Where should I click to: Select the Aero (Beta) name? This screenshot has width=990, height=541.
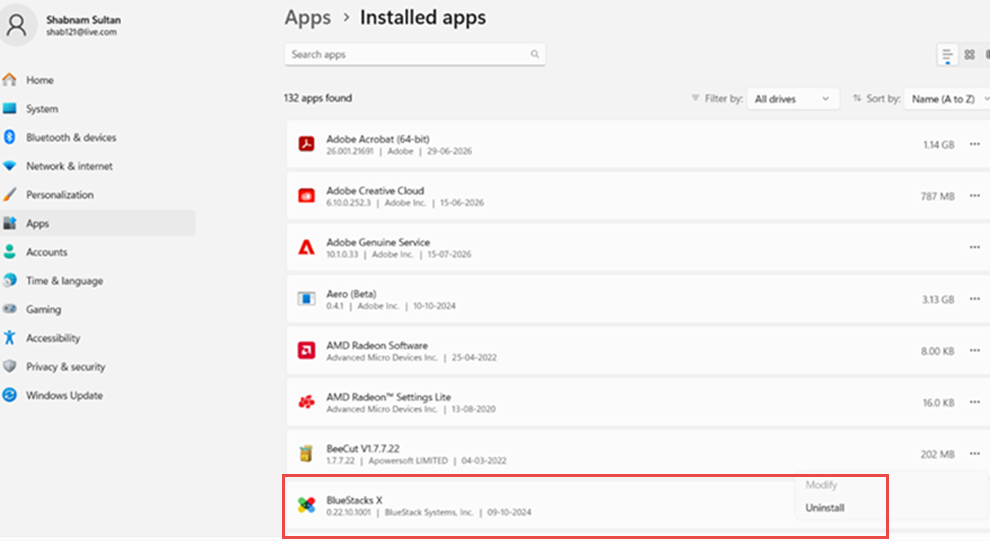(x=351, y=294)
